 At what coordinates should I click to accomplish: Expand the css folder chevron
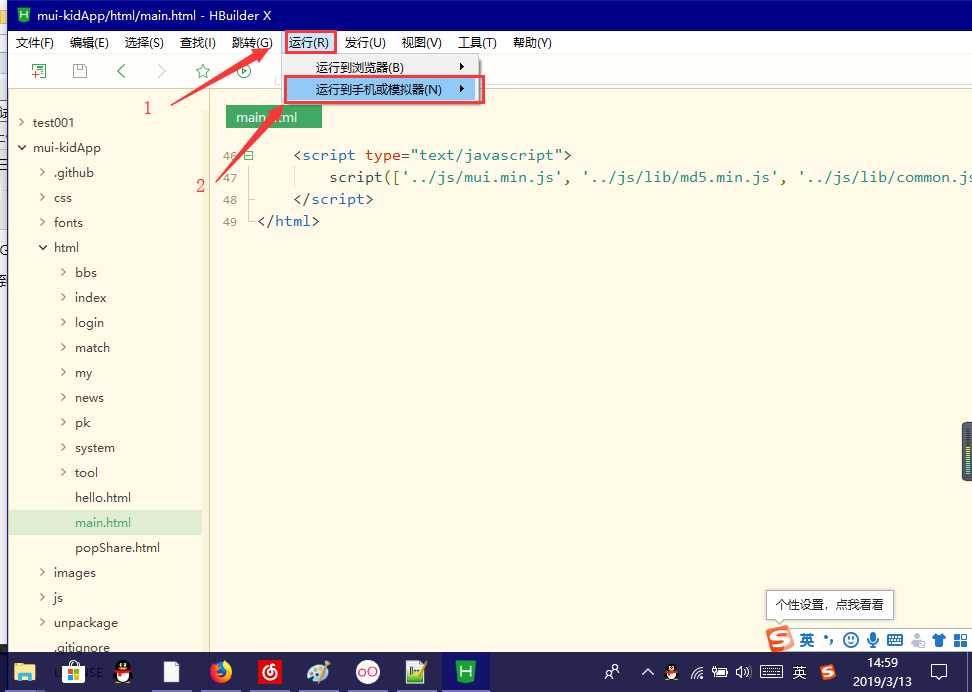43,197
